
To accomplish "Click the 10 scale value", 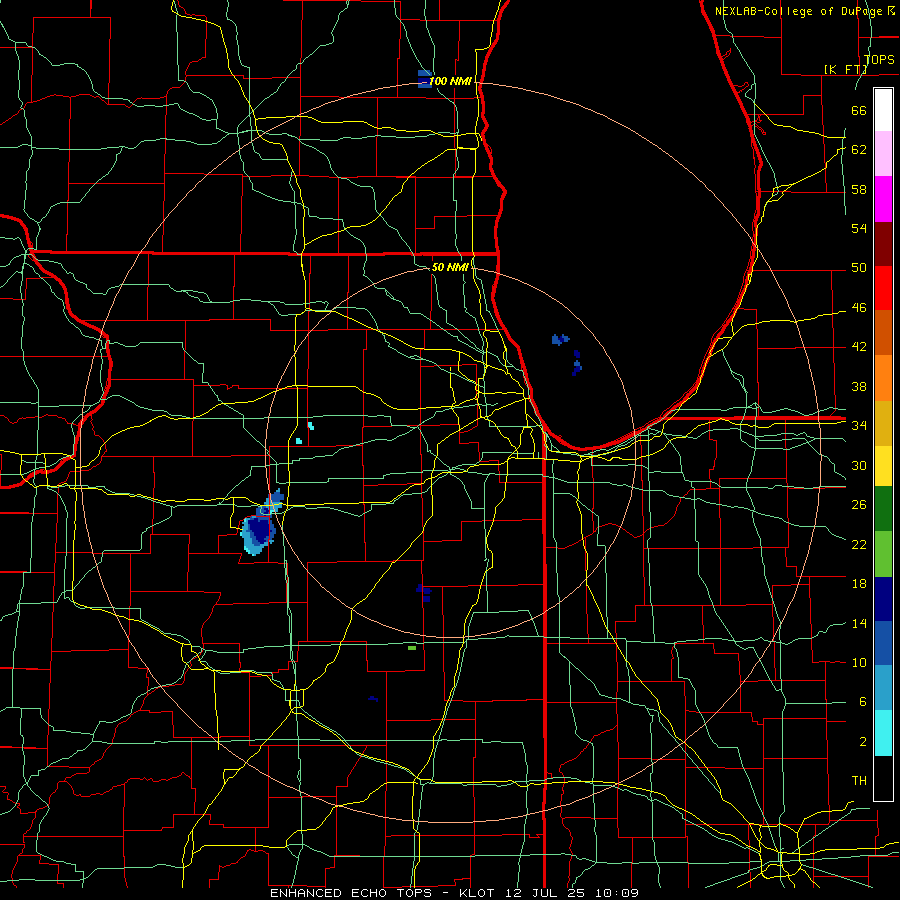I will click(859, 662).
